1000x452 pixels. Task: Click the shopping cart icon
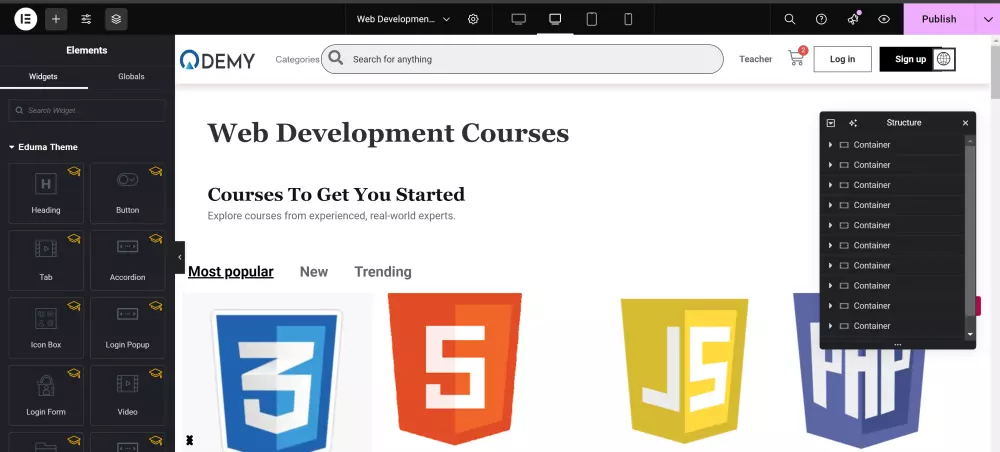(x=796, y=58)
